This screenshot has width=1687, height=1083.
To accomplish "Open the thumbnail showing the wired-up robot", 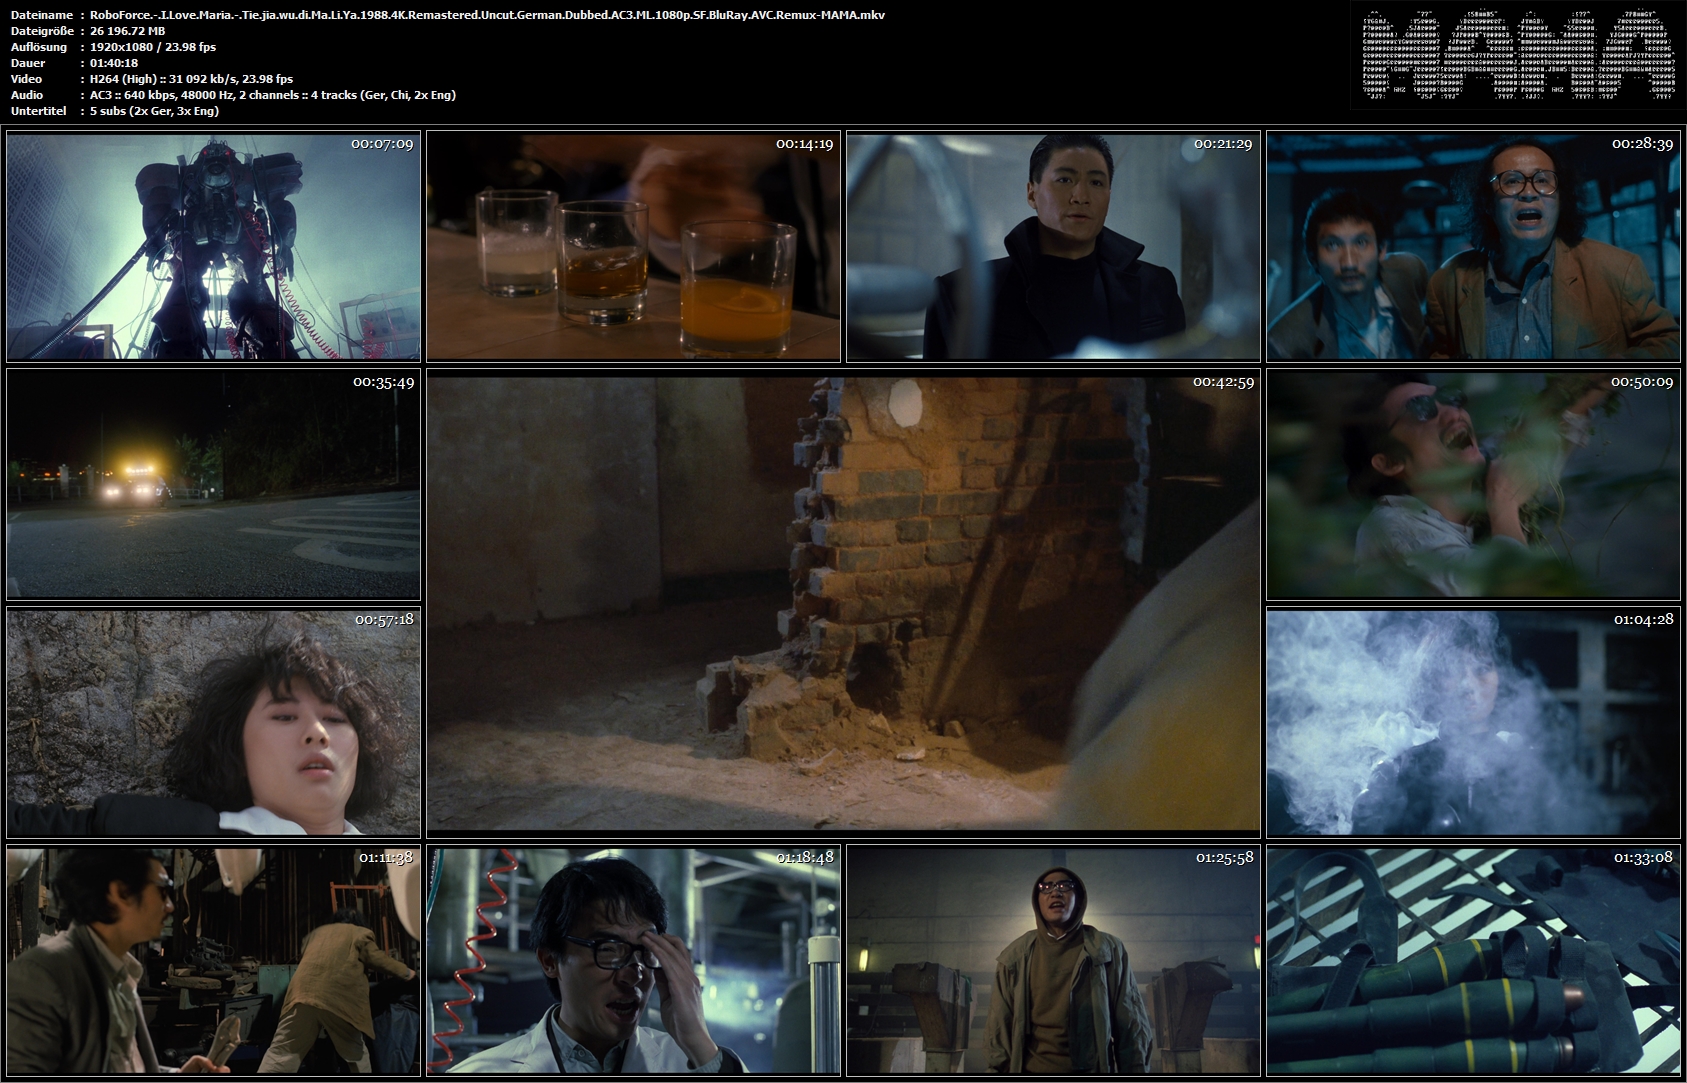I will [x=213, y=247].
